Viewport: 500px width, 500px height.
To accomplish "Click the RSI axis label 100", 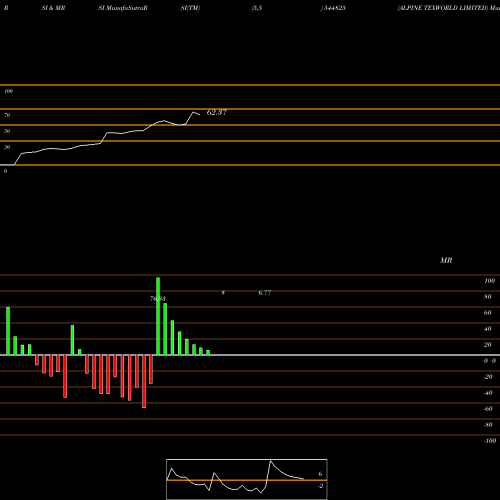I will coord(8,91).
